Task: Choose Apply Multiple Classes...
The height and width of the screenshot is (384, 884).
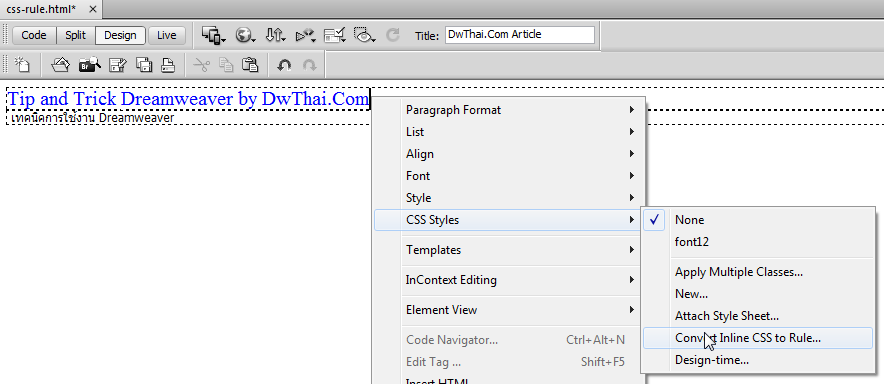Action: [x=758, y=272]
